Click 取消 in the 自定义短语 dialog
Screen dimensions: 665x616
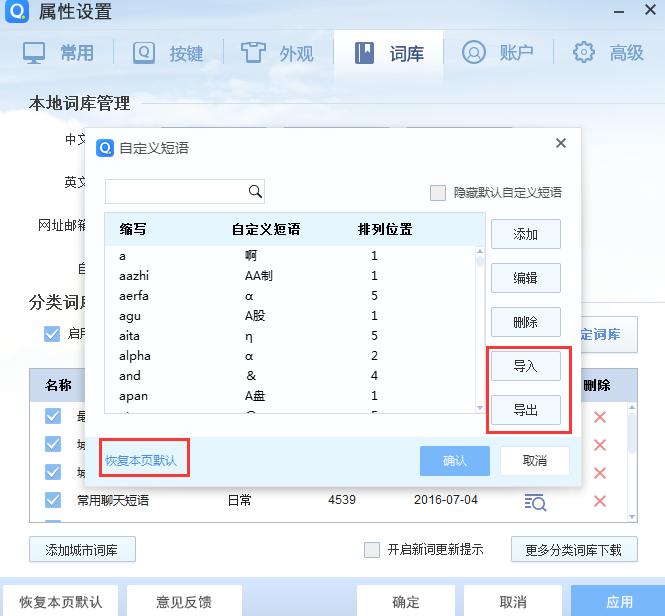[534, 461]
